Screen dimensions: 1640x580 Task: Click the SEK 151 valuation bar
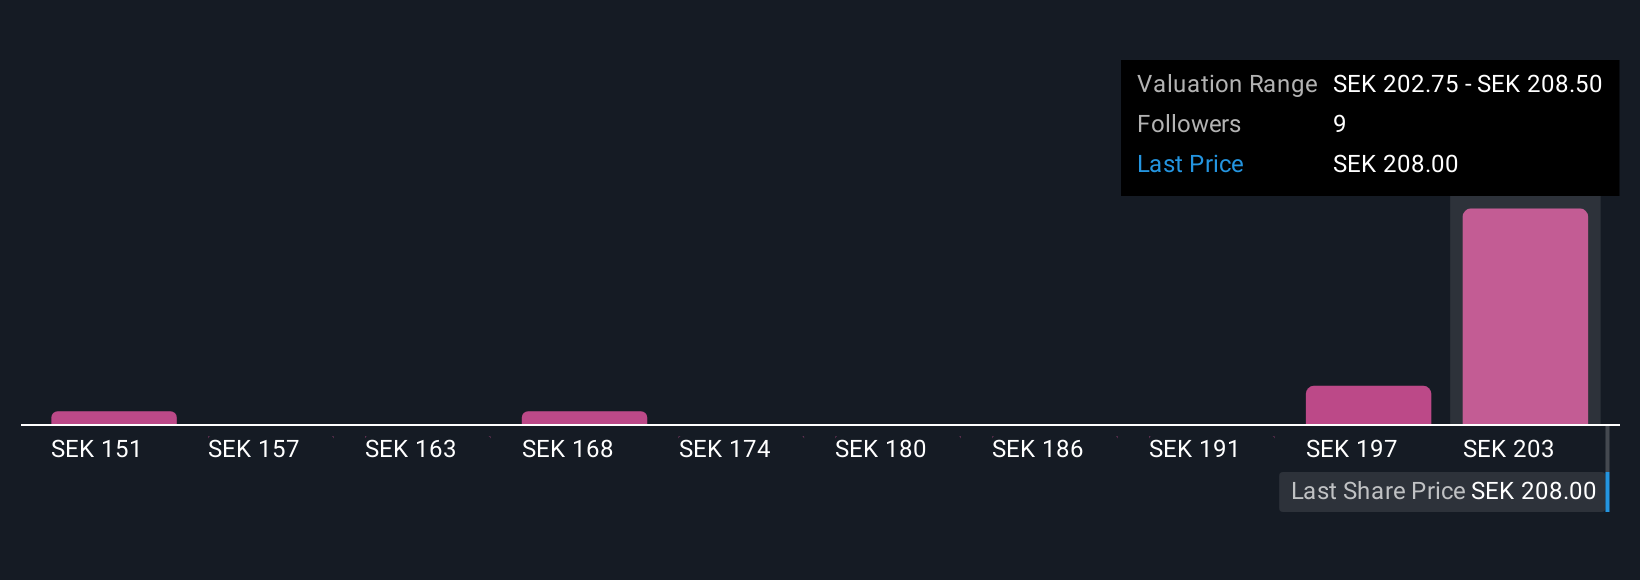click(x=114, y=418)
